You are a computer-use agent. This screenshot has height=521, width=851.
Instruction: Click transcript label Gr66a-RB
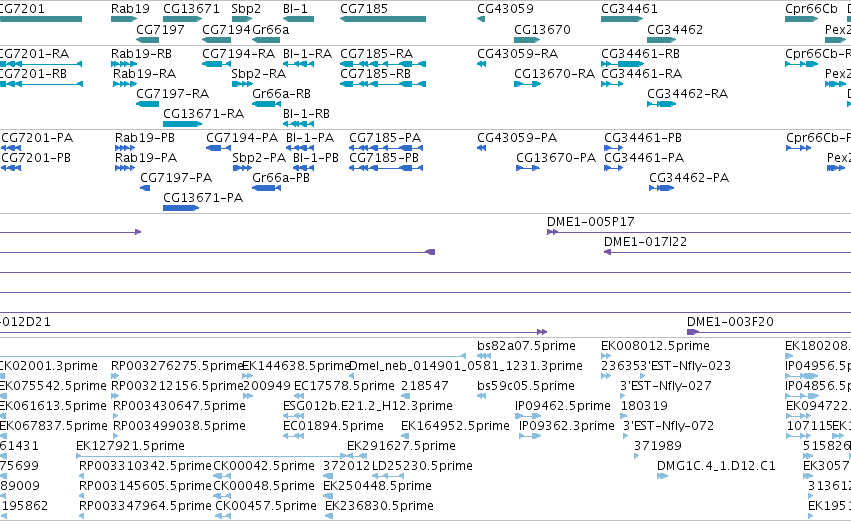point(281,94)
